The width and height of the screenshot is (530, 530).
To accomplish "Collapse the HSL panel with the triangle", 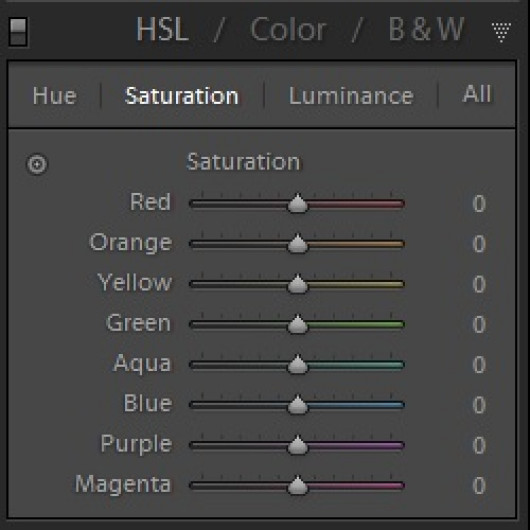I will click(501, 32).
